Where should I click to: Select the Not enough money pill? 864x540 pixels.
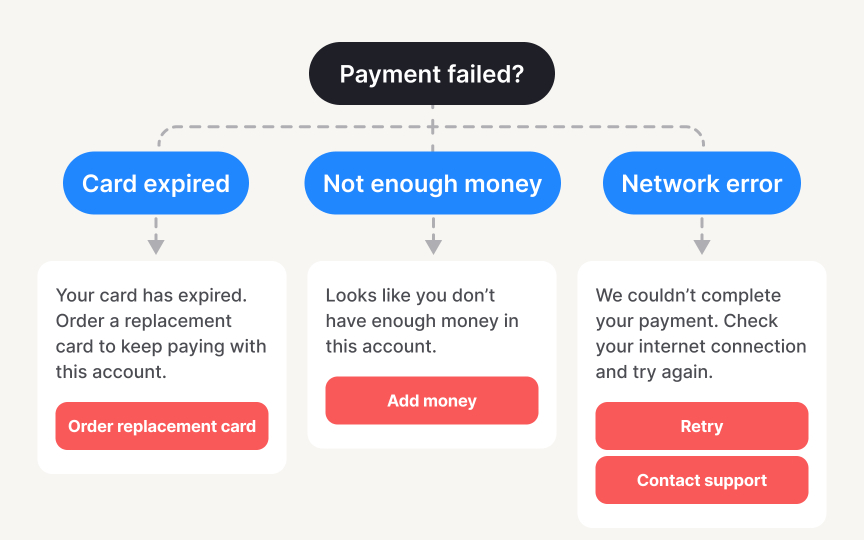(x=432, y=183)
